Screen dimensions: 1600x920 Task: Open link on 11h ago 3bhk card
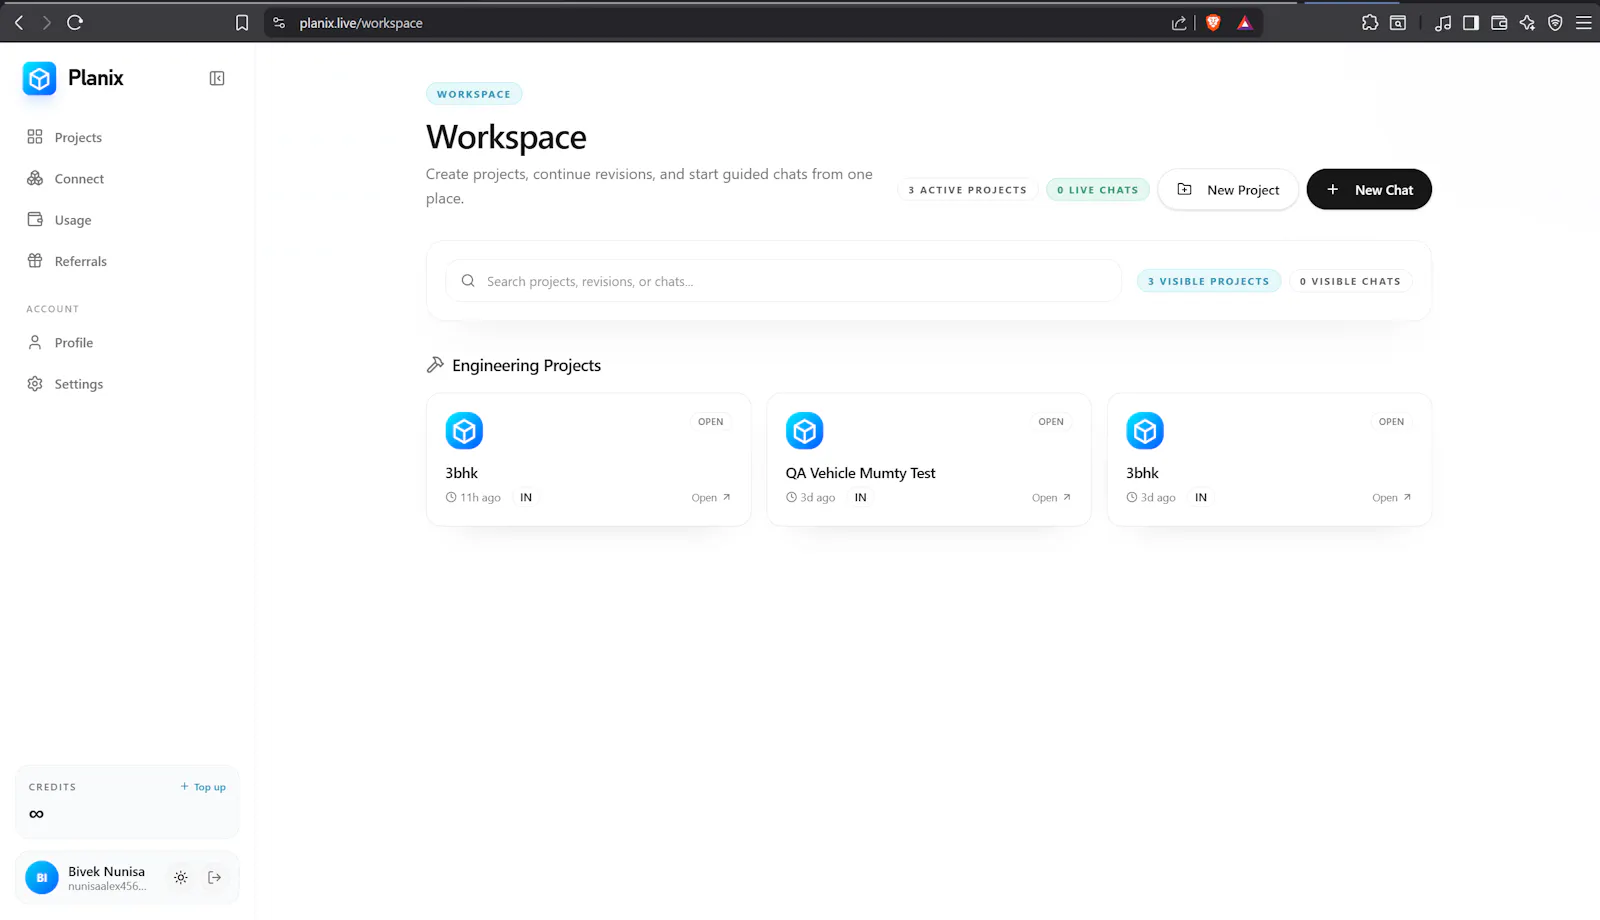[x=711, y=498]
